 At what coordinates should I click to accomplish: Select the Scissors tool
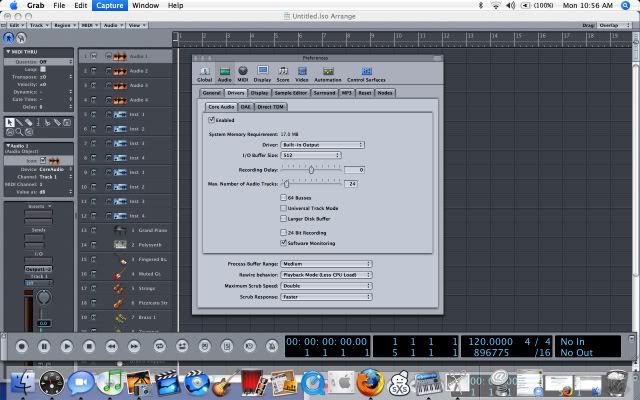[x=48, y=122]
